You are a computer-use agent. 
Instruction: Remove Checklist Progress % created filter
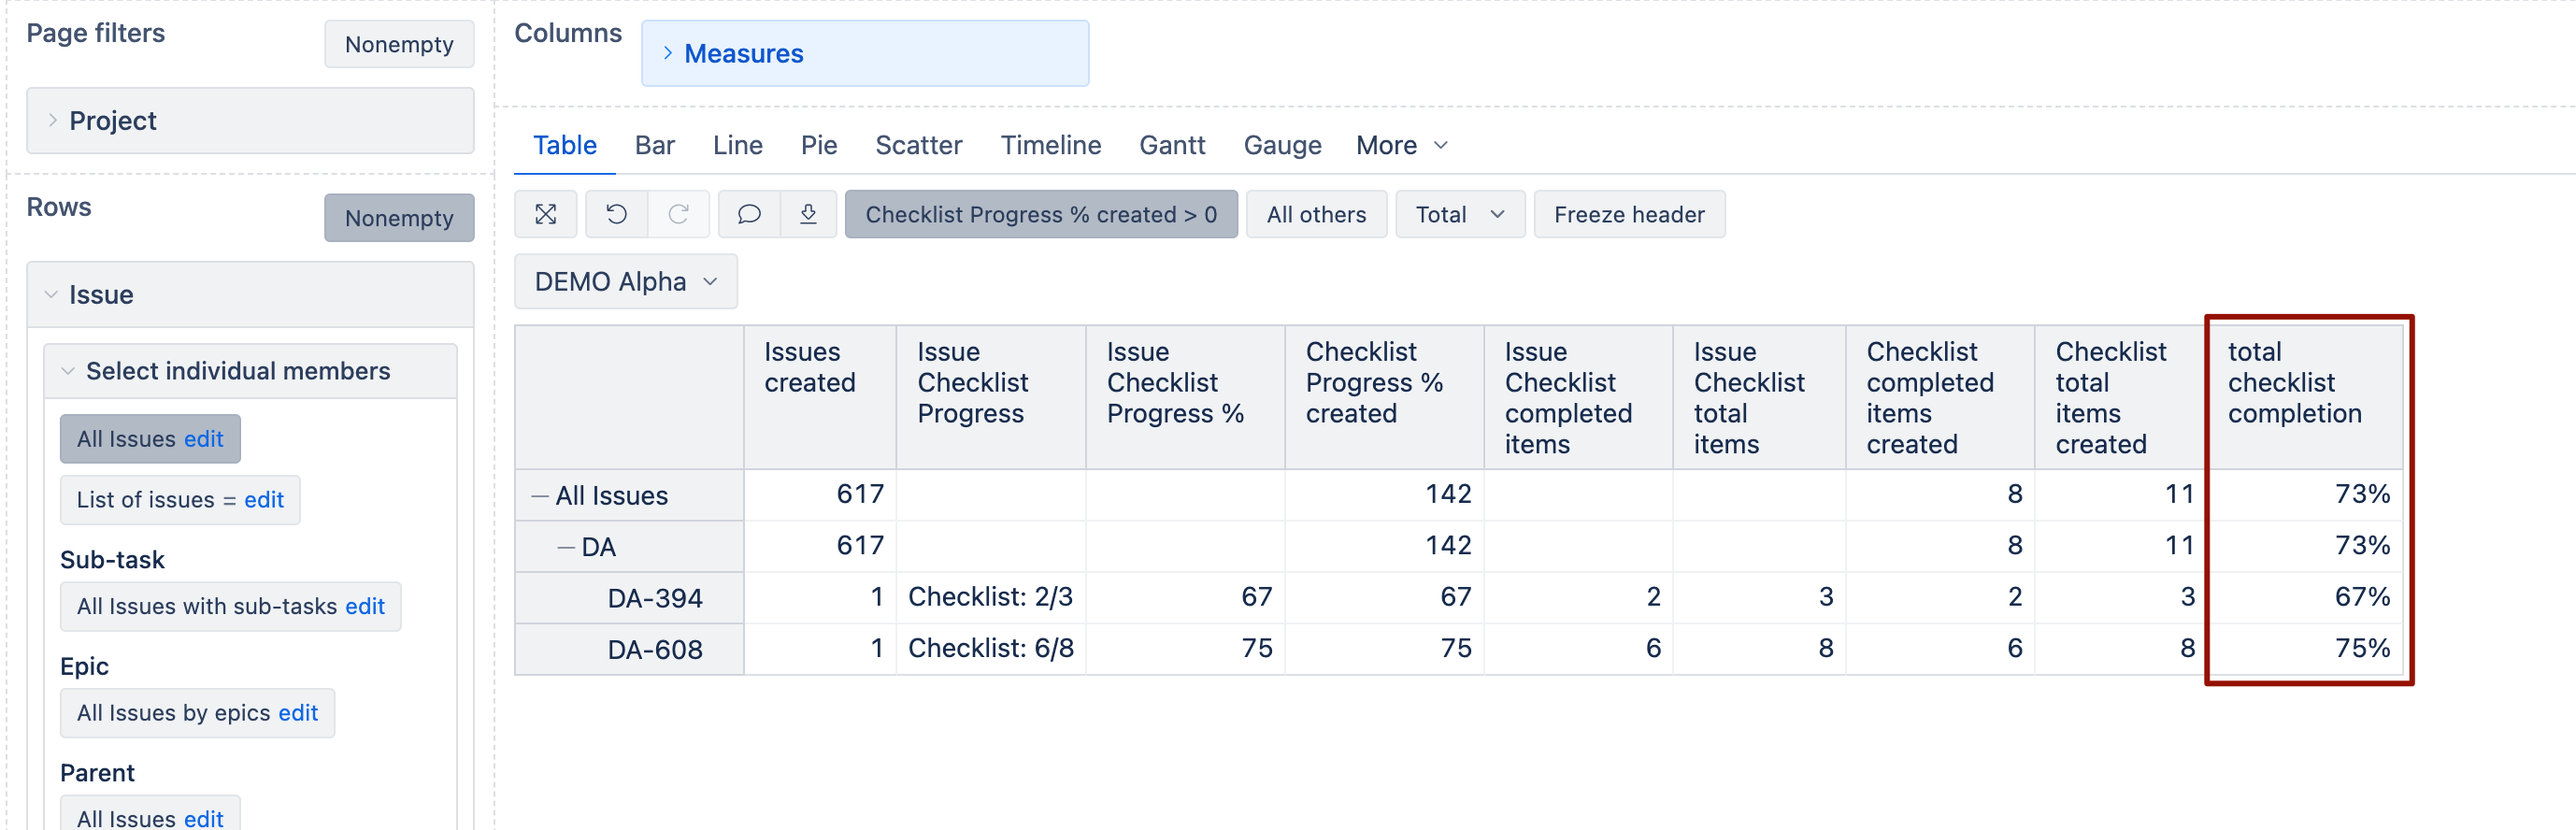point(1041,214)
